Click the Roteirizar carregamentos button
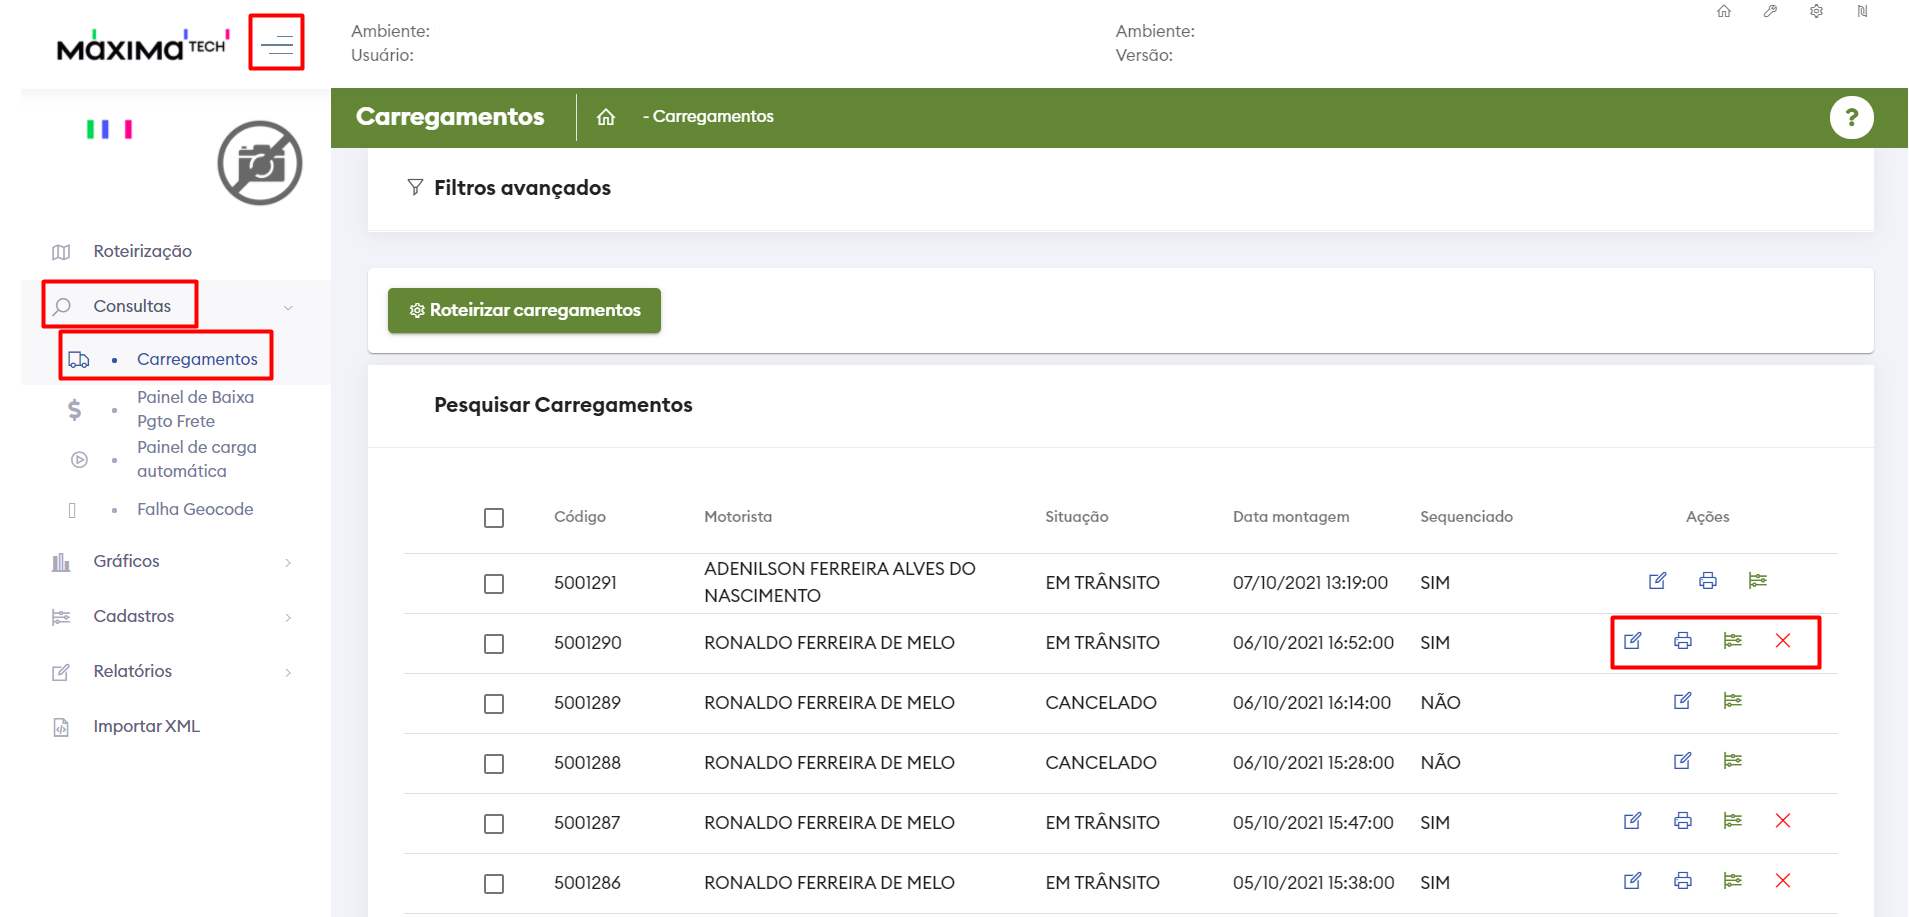The width and height of the screenshot is (1909, 917). (x=524, y=311)
